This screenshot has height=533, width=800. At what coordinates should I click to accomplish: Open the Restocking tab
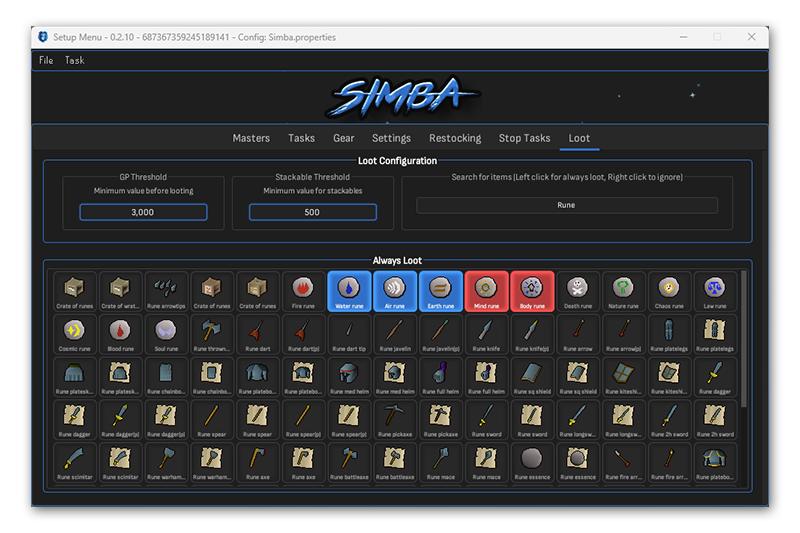tap(455, 138)
